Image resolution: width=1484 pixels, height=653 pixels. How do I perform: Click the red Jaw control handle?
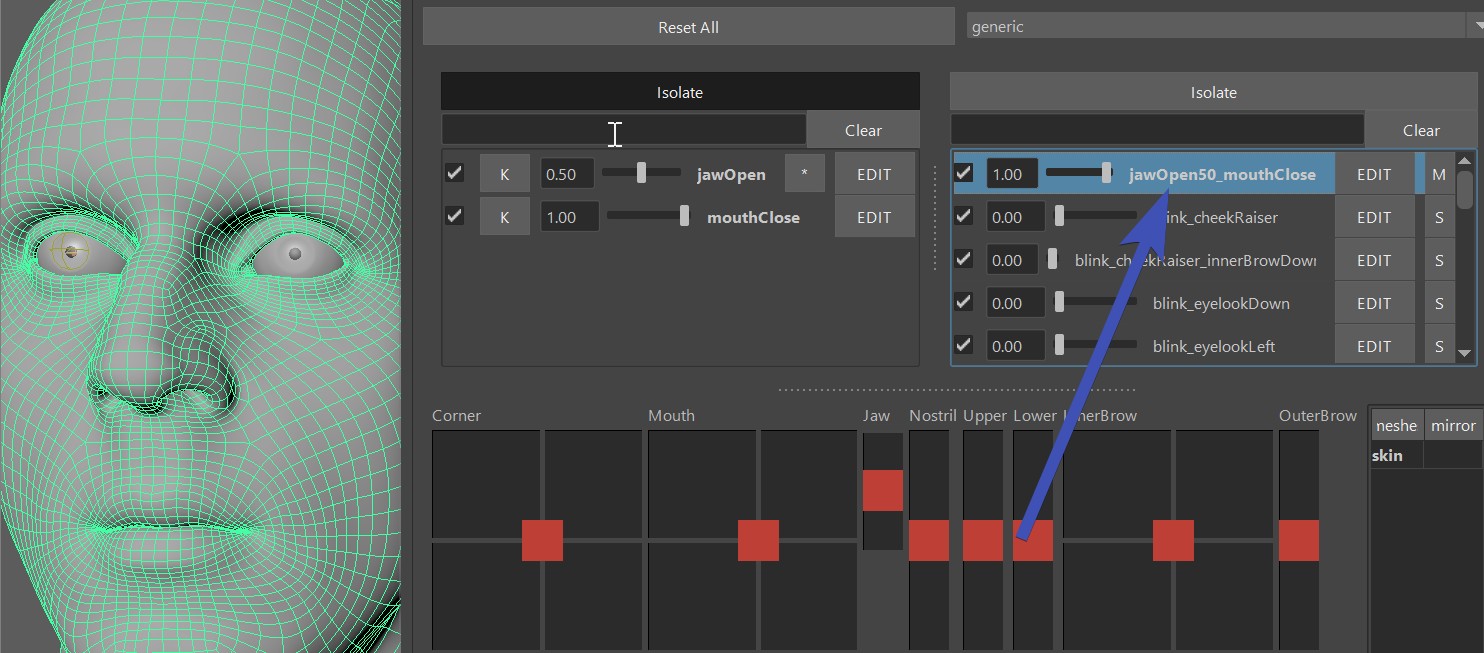point(882,490)
